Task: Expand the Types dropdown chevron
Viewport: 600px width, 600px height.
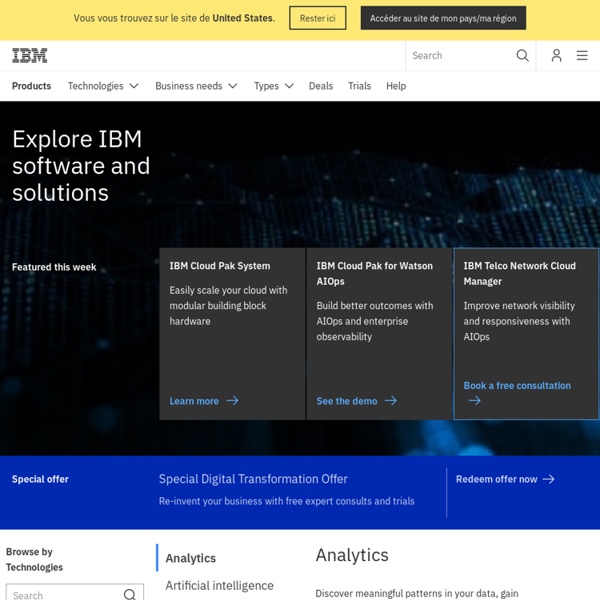Action: (289, 86)
